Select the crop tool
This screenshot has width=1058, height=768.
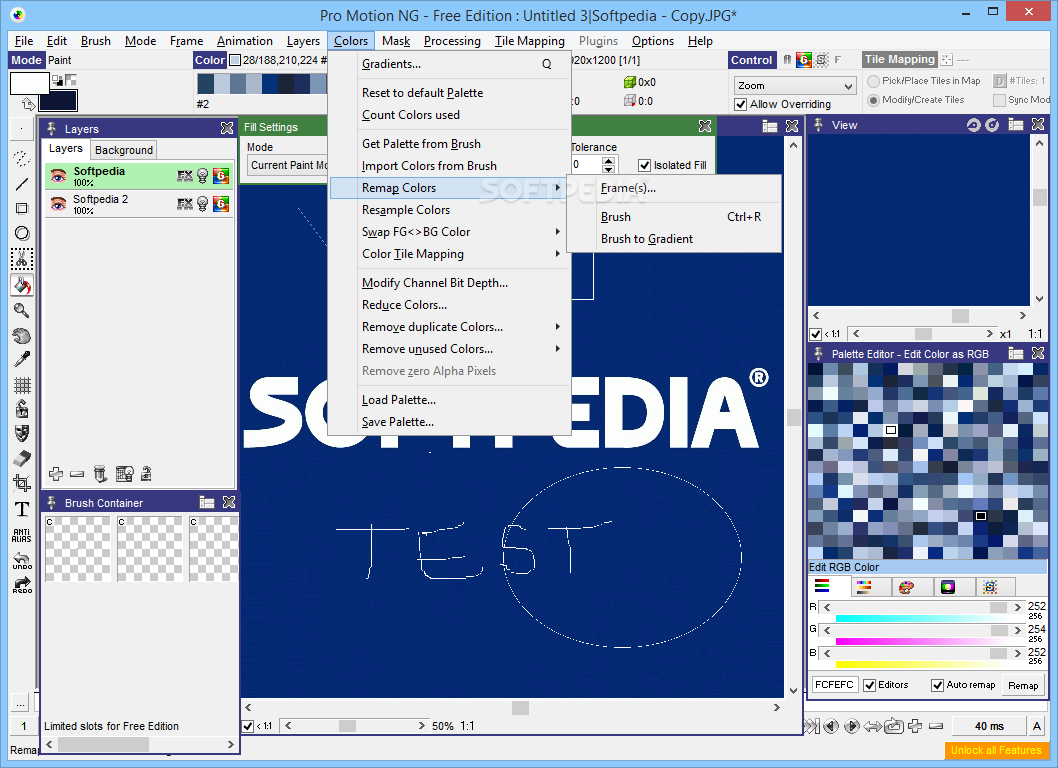(x=22, y=483)
